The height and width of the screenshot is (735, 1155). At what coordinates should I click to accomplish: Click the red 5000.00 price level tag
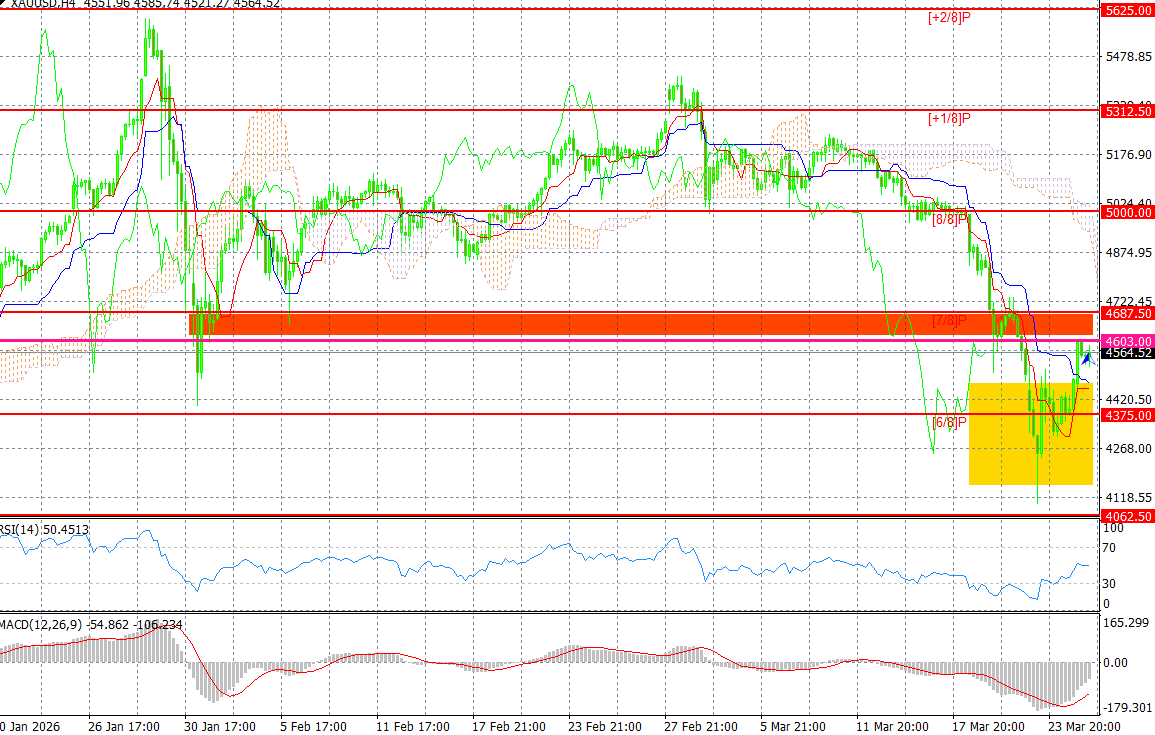[x=1127, y=212]
